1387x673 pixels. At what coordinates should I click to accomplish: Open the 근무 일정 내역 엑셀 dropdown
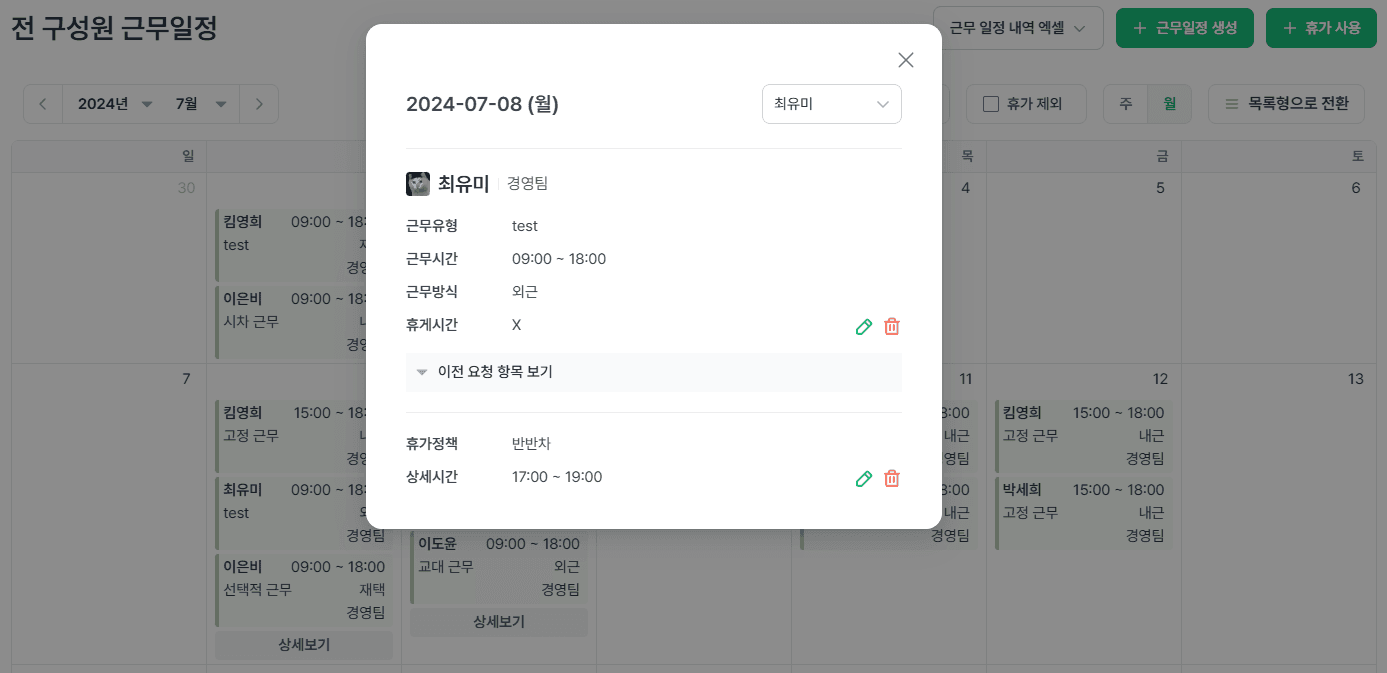pyautogui.click(x=1016, y=27)
